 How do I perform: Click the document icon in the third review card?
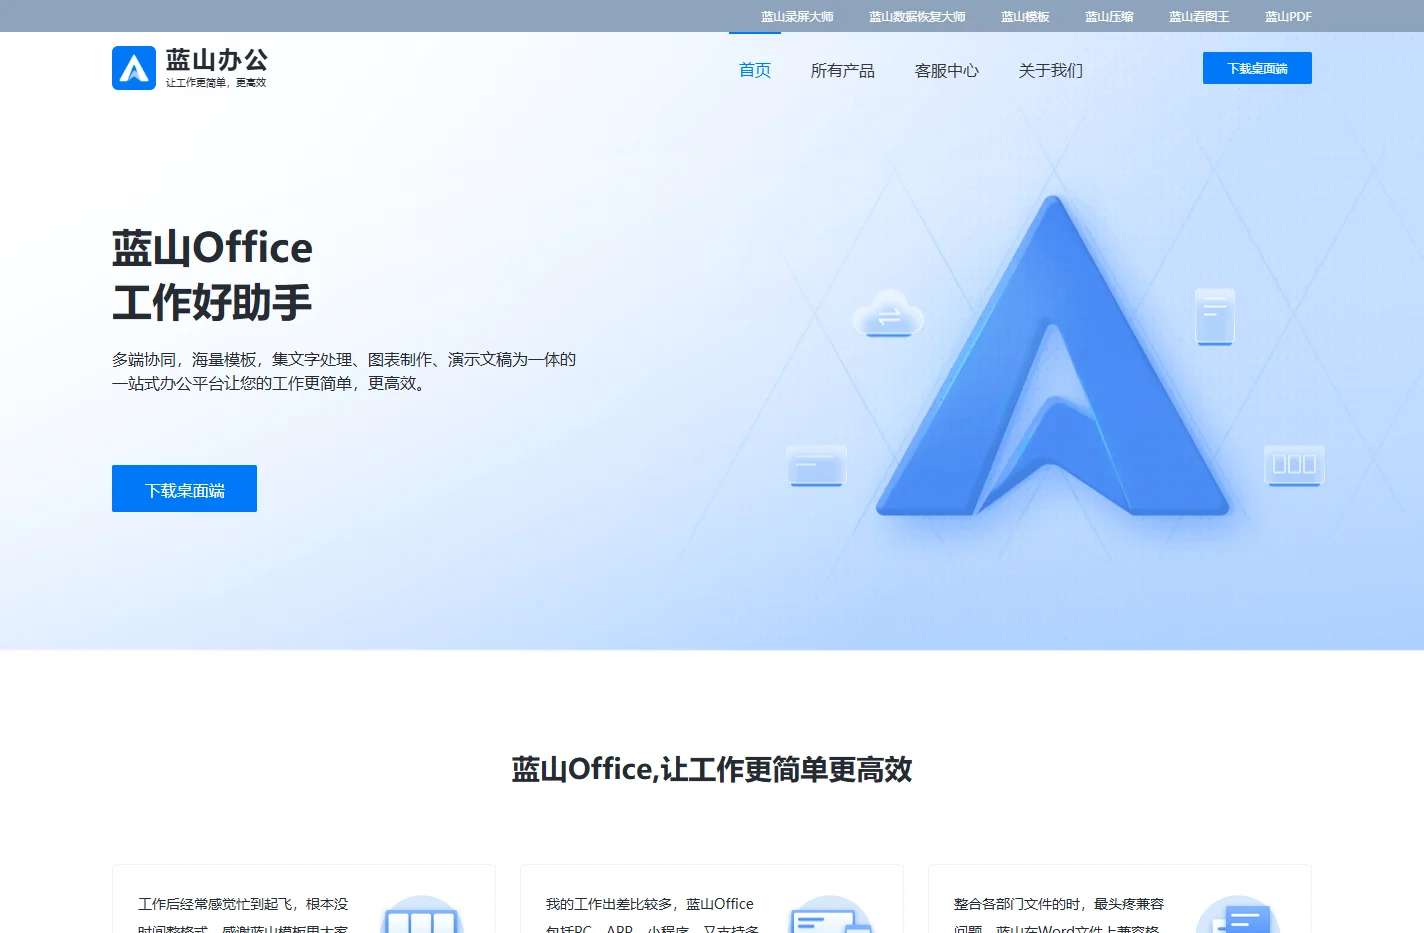[1238, 915]
